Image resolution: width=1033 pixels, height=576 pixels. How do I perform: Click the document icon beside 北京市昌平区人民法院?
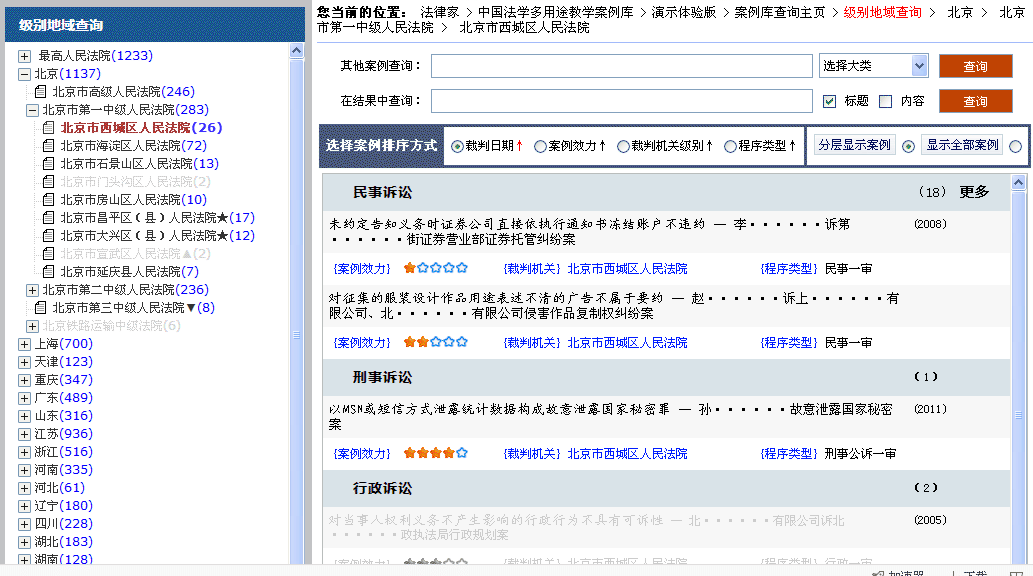pyautogui.click(x=48, y=217)
